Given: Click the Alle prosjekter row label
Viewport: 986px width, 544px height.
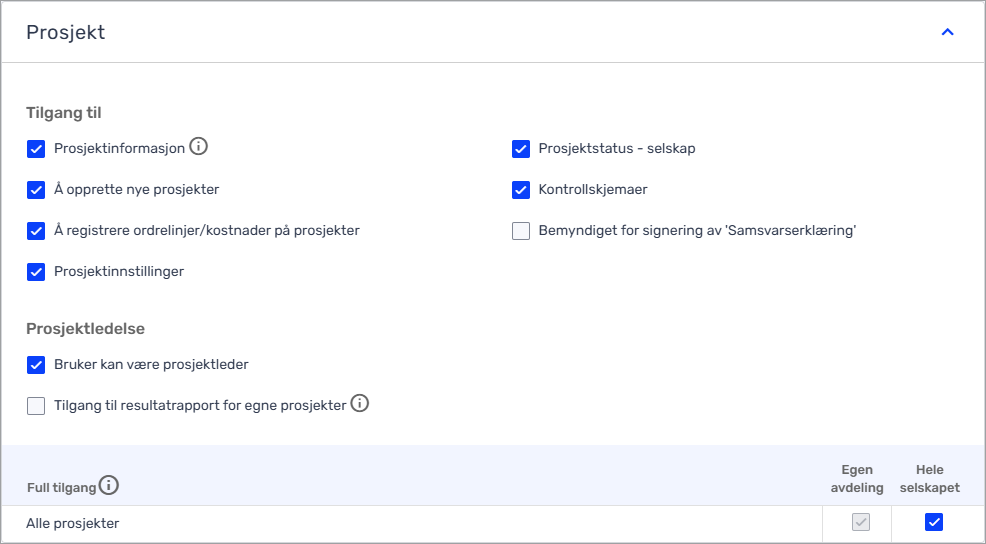Looking at the screenshot, I should point(73,523).
